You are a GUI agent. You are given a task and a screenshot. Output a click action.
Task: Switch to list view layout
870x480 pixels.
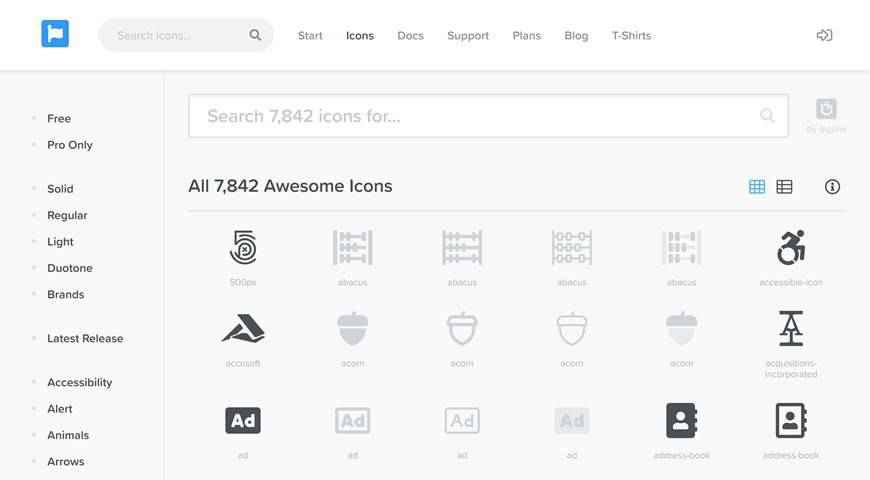tap(784, 186)
